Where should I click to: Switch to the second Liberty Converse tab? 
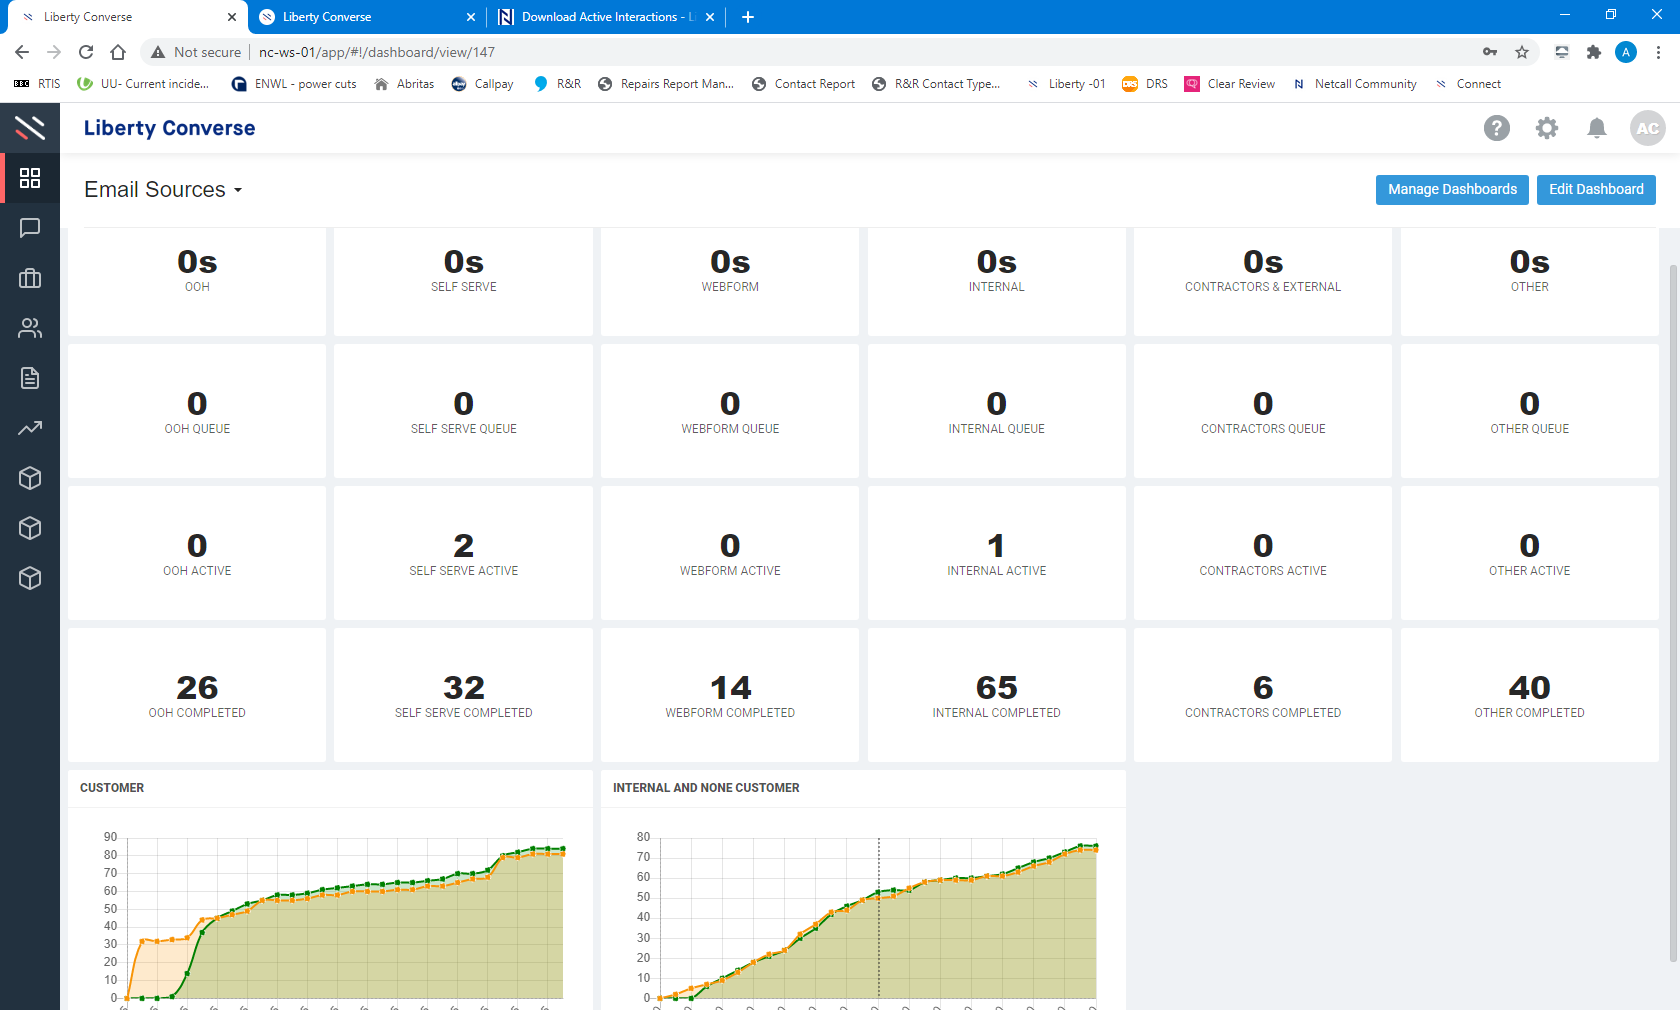coord(365,17)
